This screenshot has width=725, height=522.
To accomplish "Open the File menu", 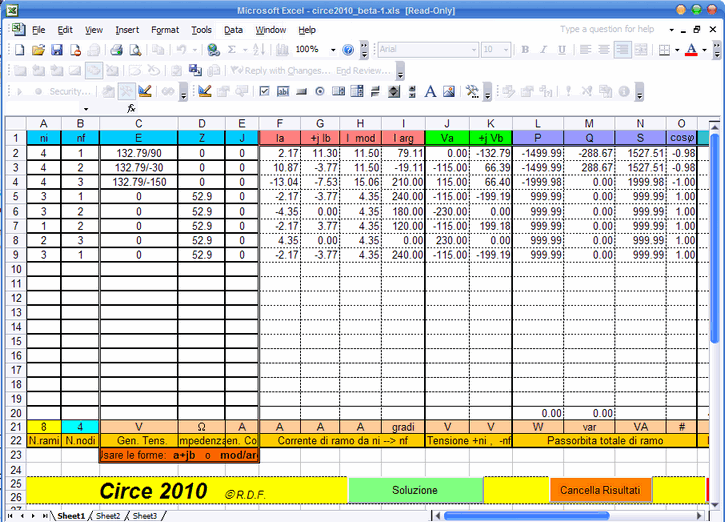I will tap(38, 30).
